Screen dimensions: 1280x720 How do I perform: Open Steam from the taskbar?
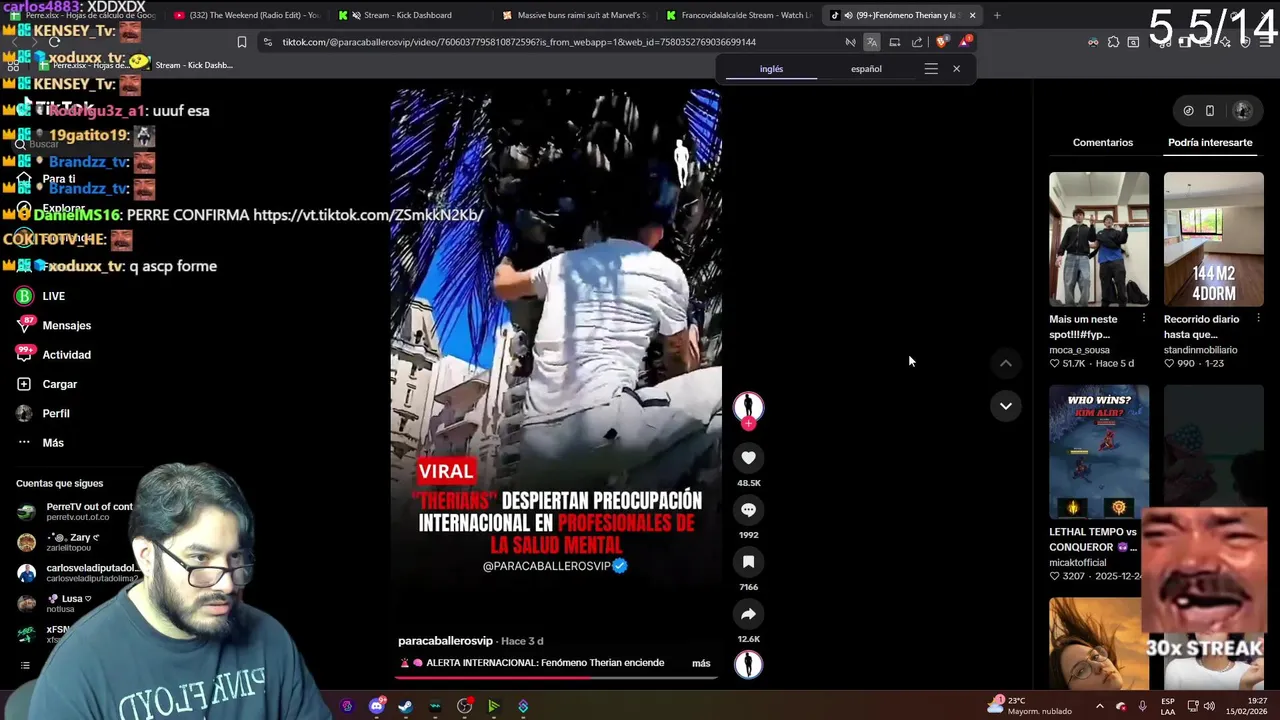(x=405, y=706)
